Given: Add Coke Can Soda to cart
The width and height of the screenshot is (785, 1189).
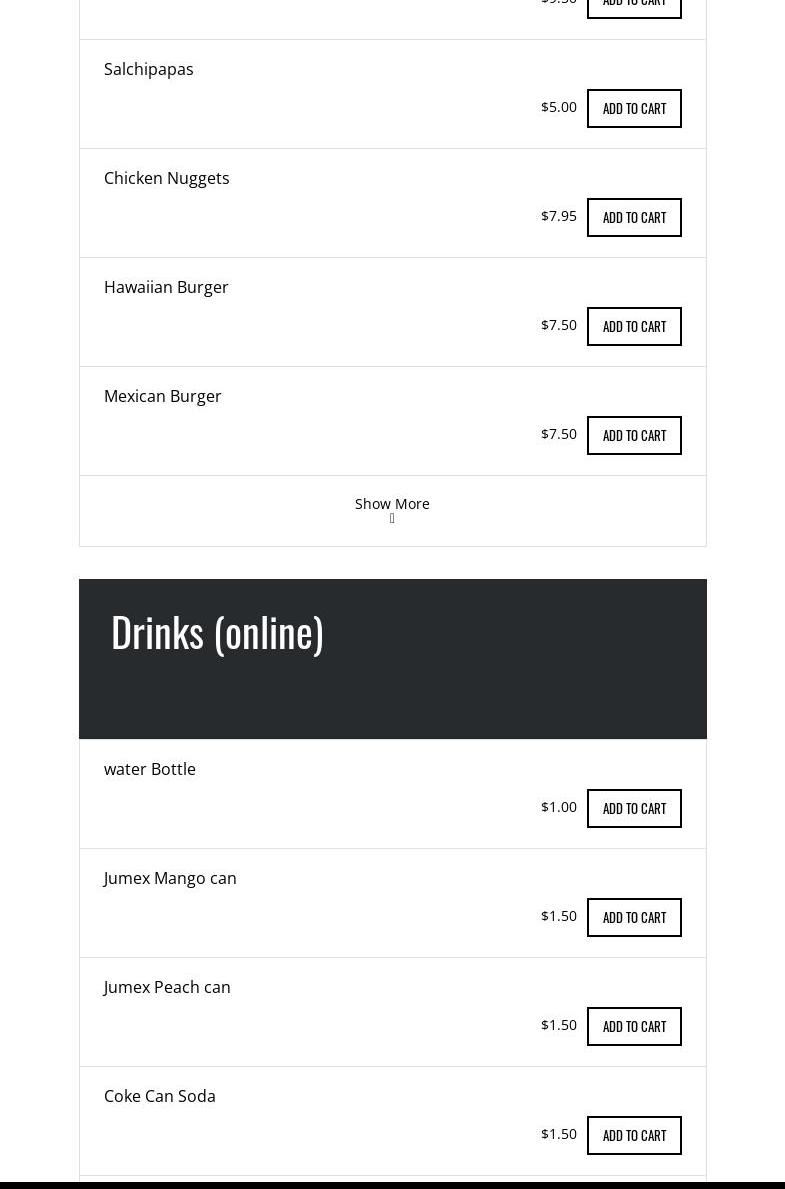Looking at the screenshot, I should (634, 1135).
